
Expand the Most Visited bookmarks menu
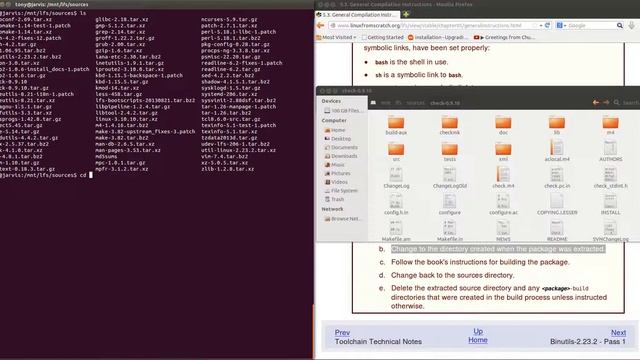pyautogui.click(x=336, y=37)
